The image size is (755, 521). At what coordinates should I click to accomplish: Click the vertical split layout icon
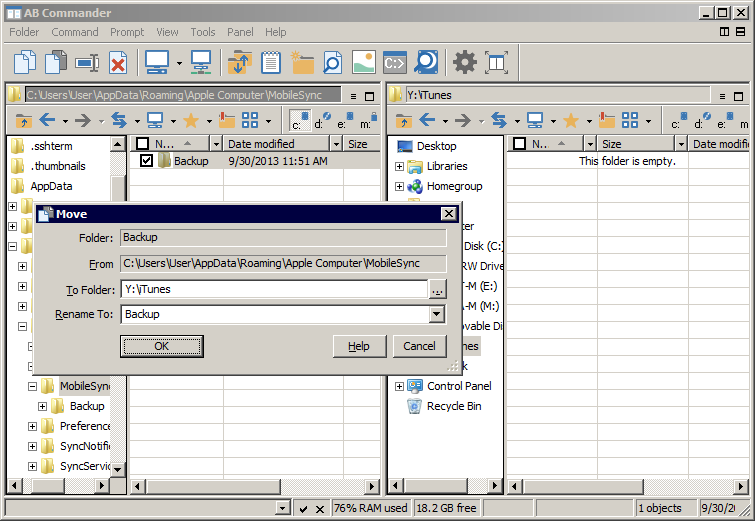[724, 32]
